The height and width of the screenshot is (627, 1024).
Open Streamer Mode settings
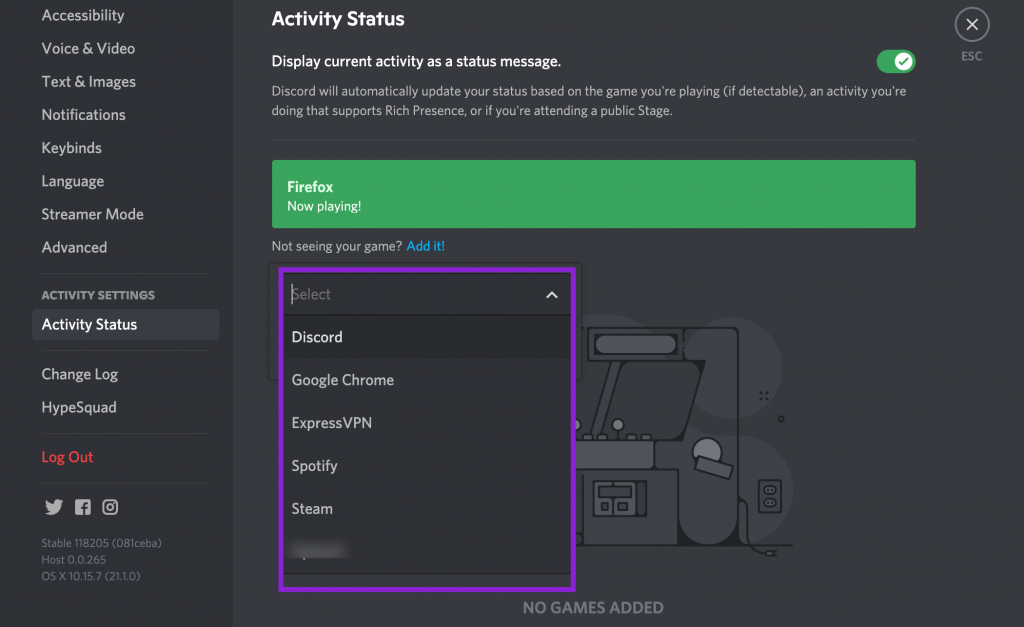pyautogui.click(x=92, y=214)
